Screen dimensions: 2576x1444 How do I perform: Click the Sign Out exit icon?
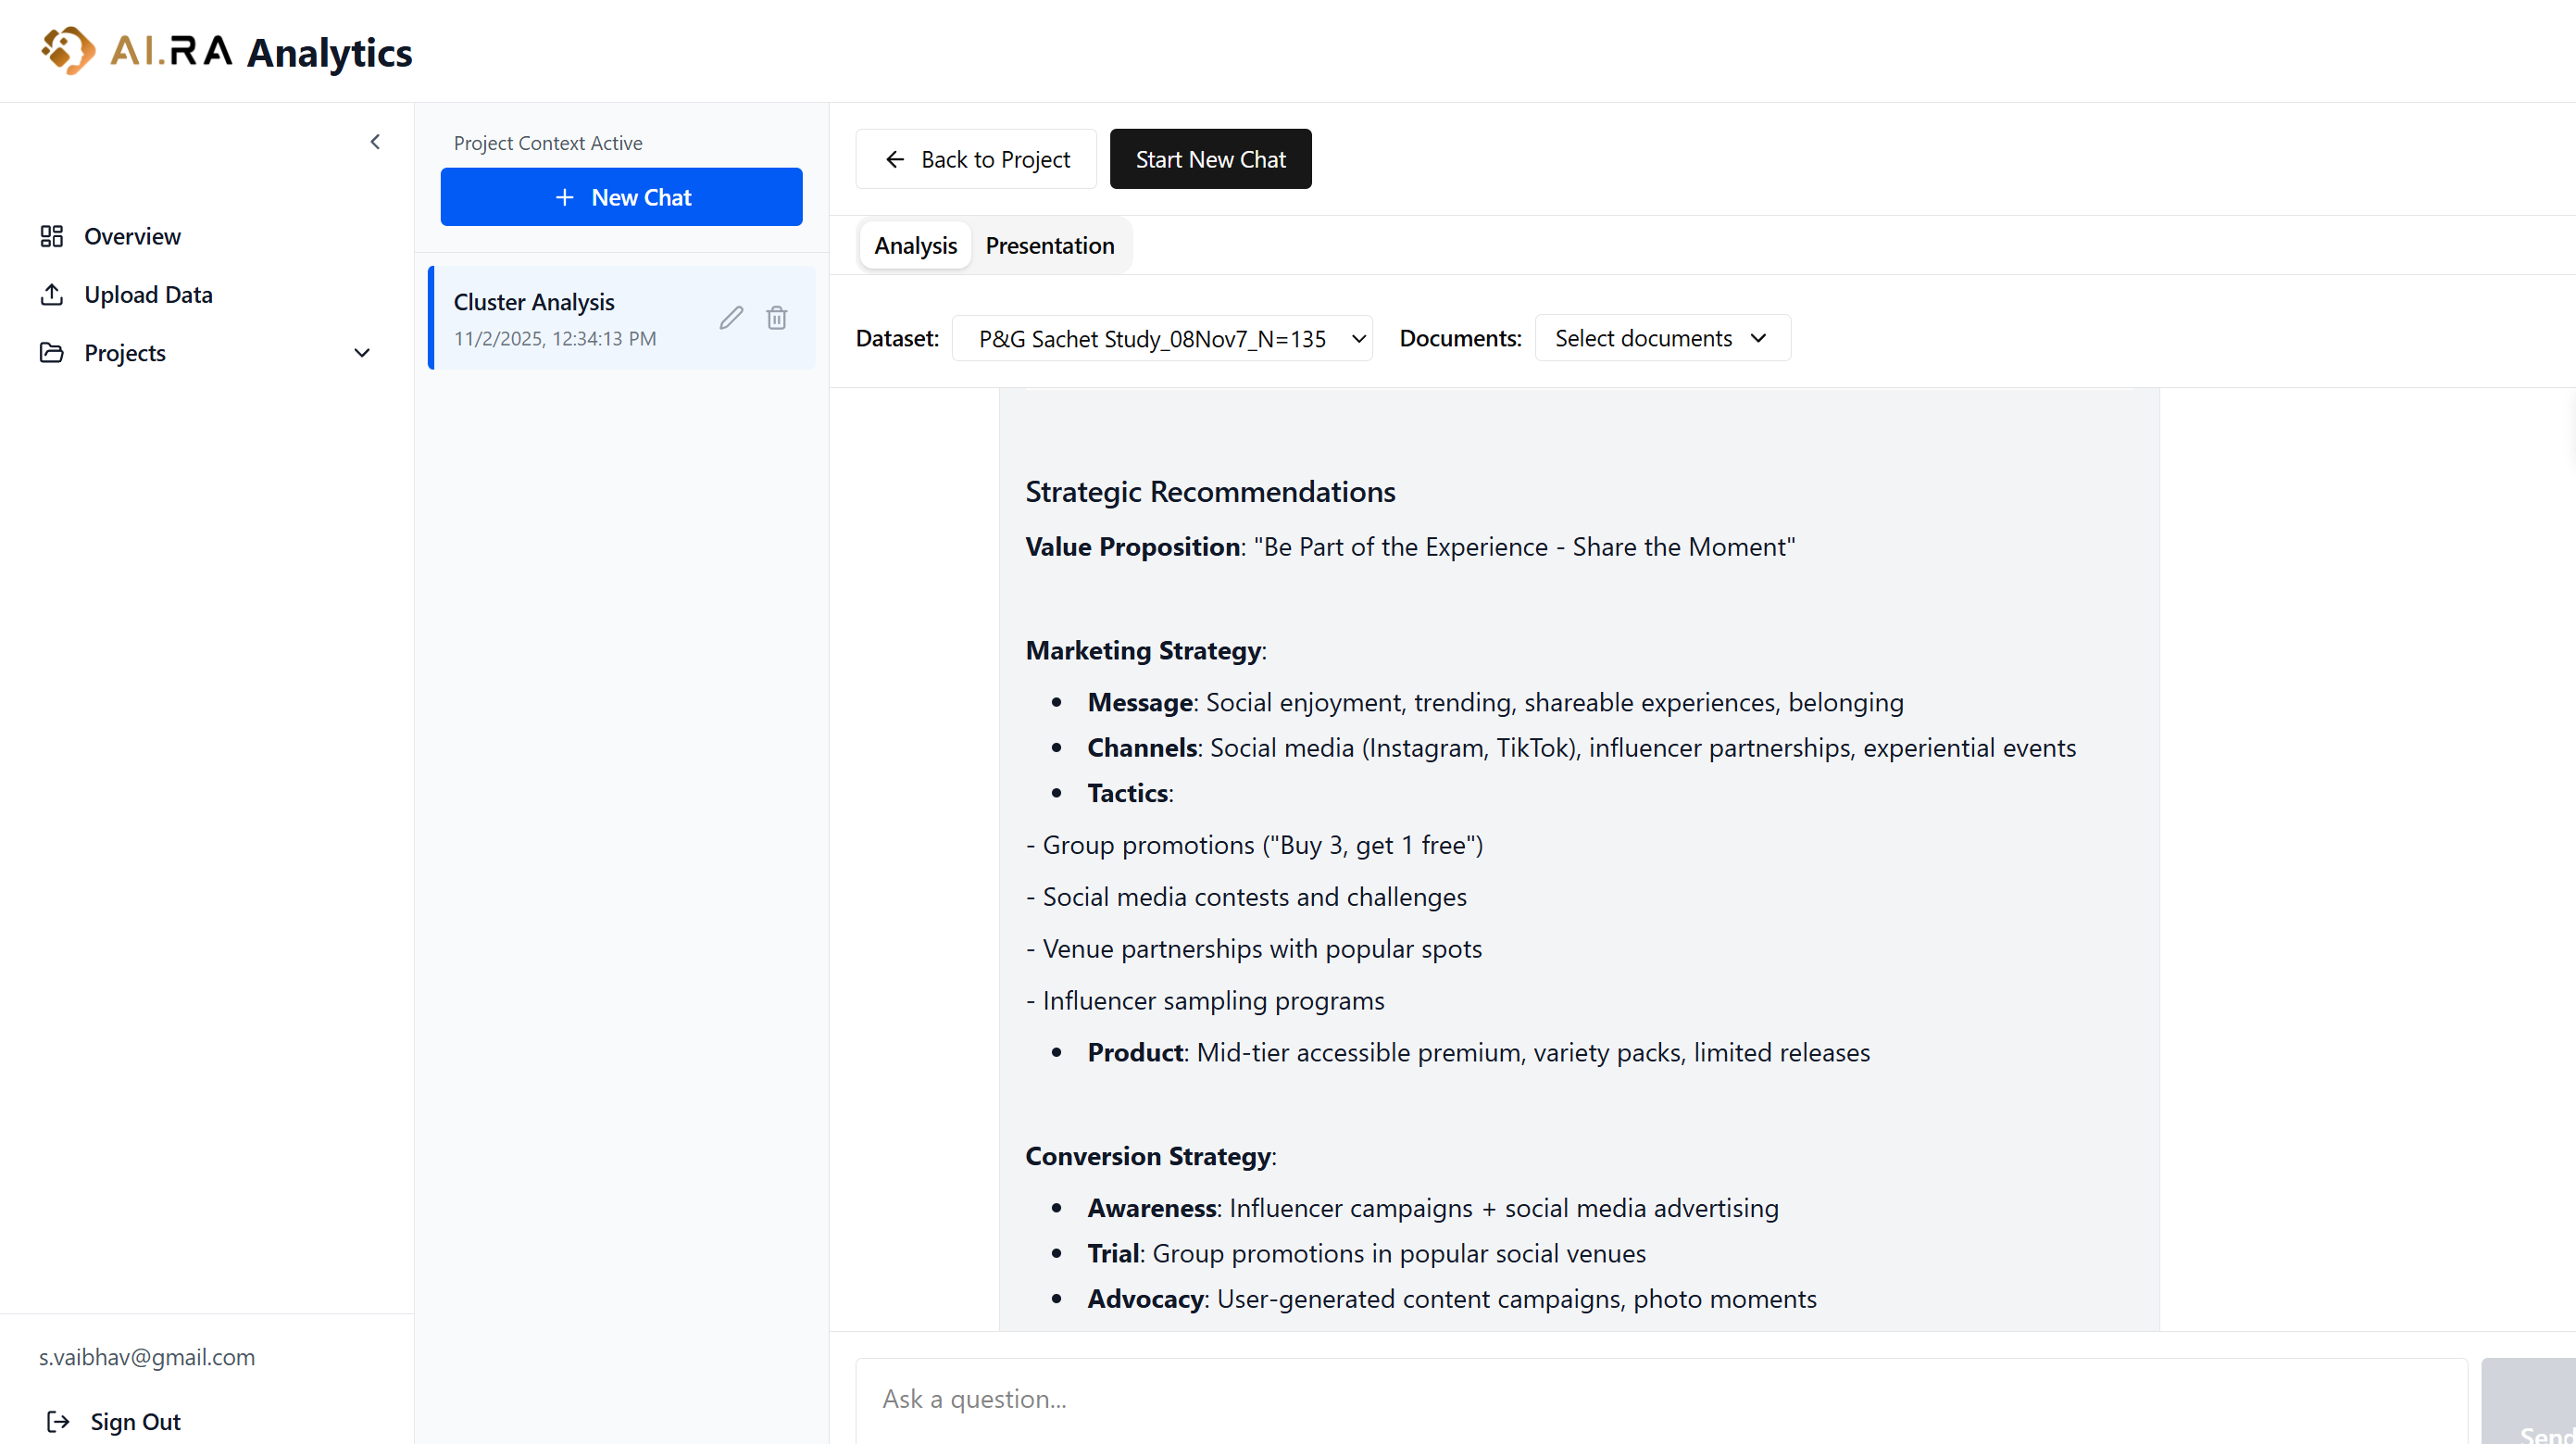58,1421
